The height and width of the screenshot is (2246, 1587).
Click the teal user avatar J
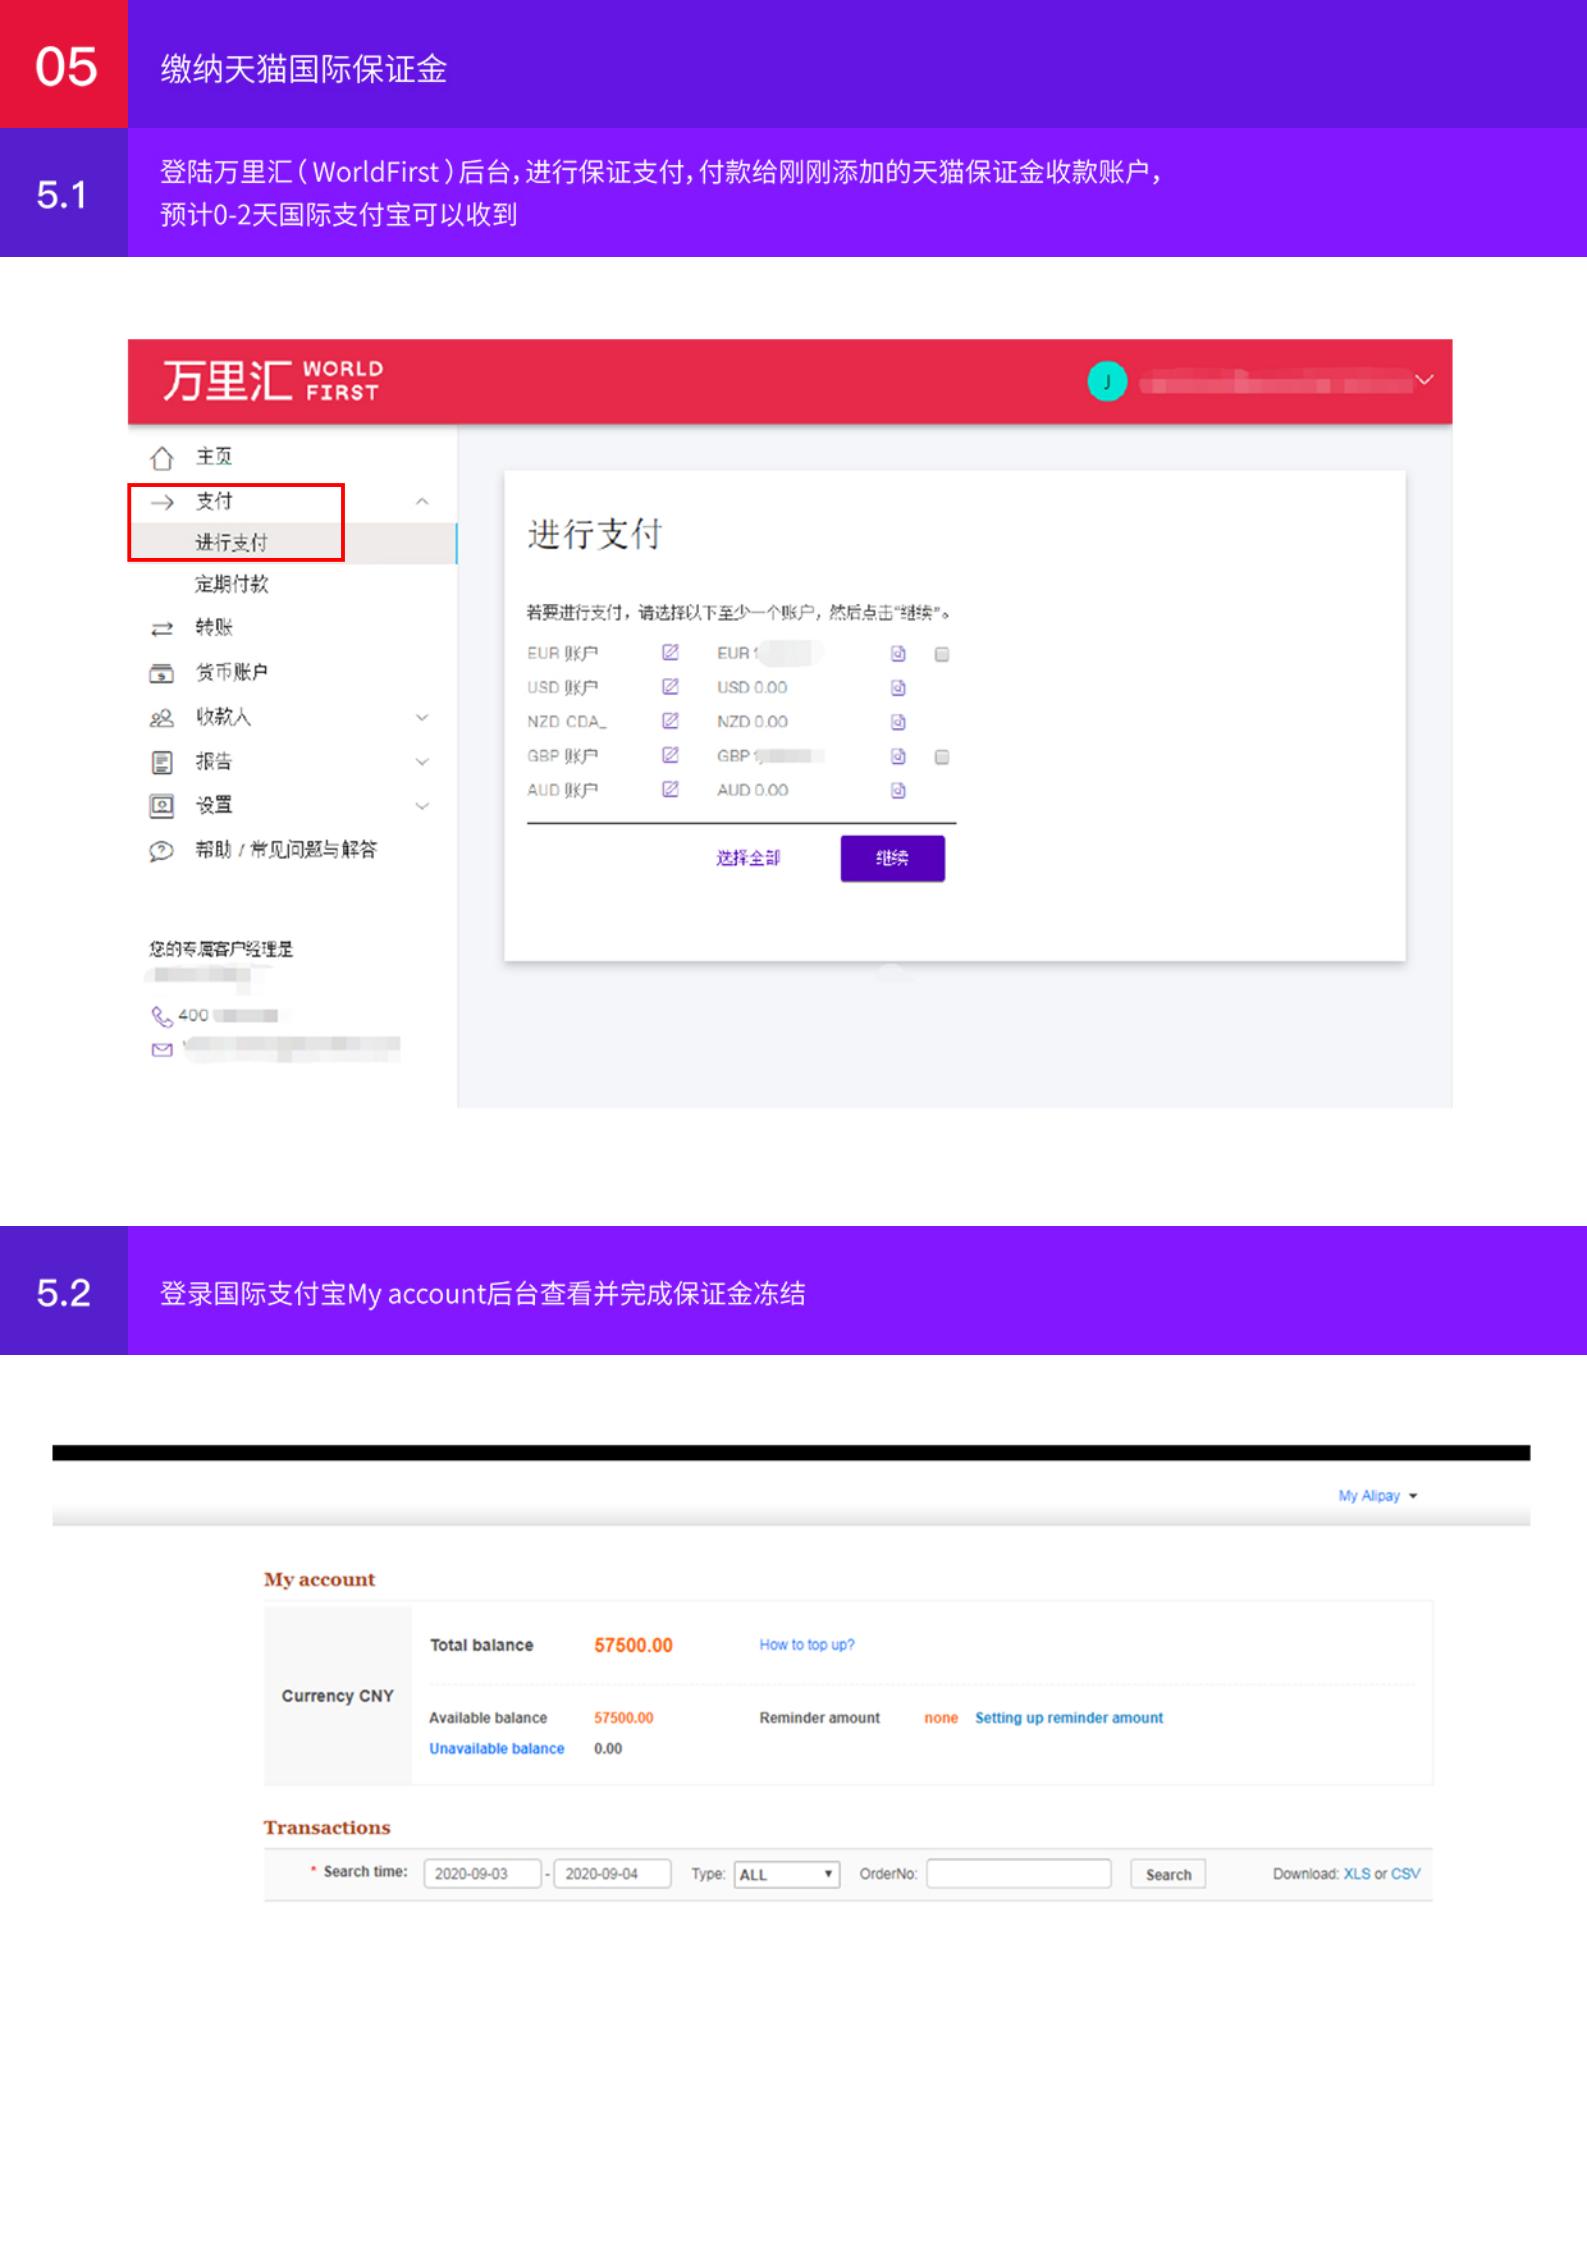tap(1107, 381)
